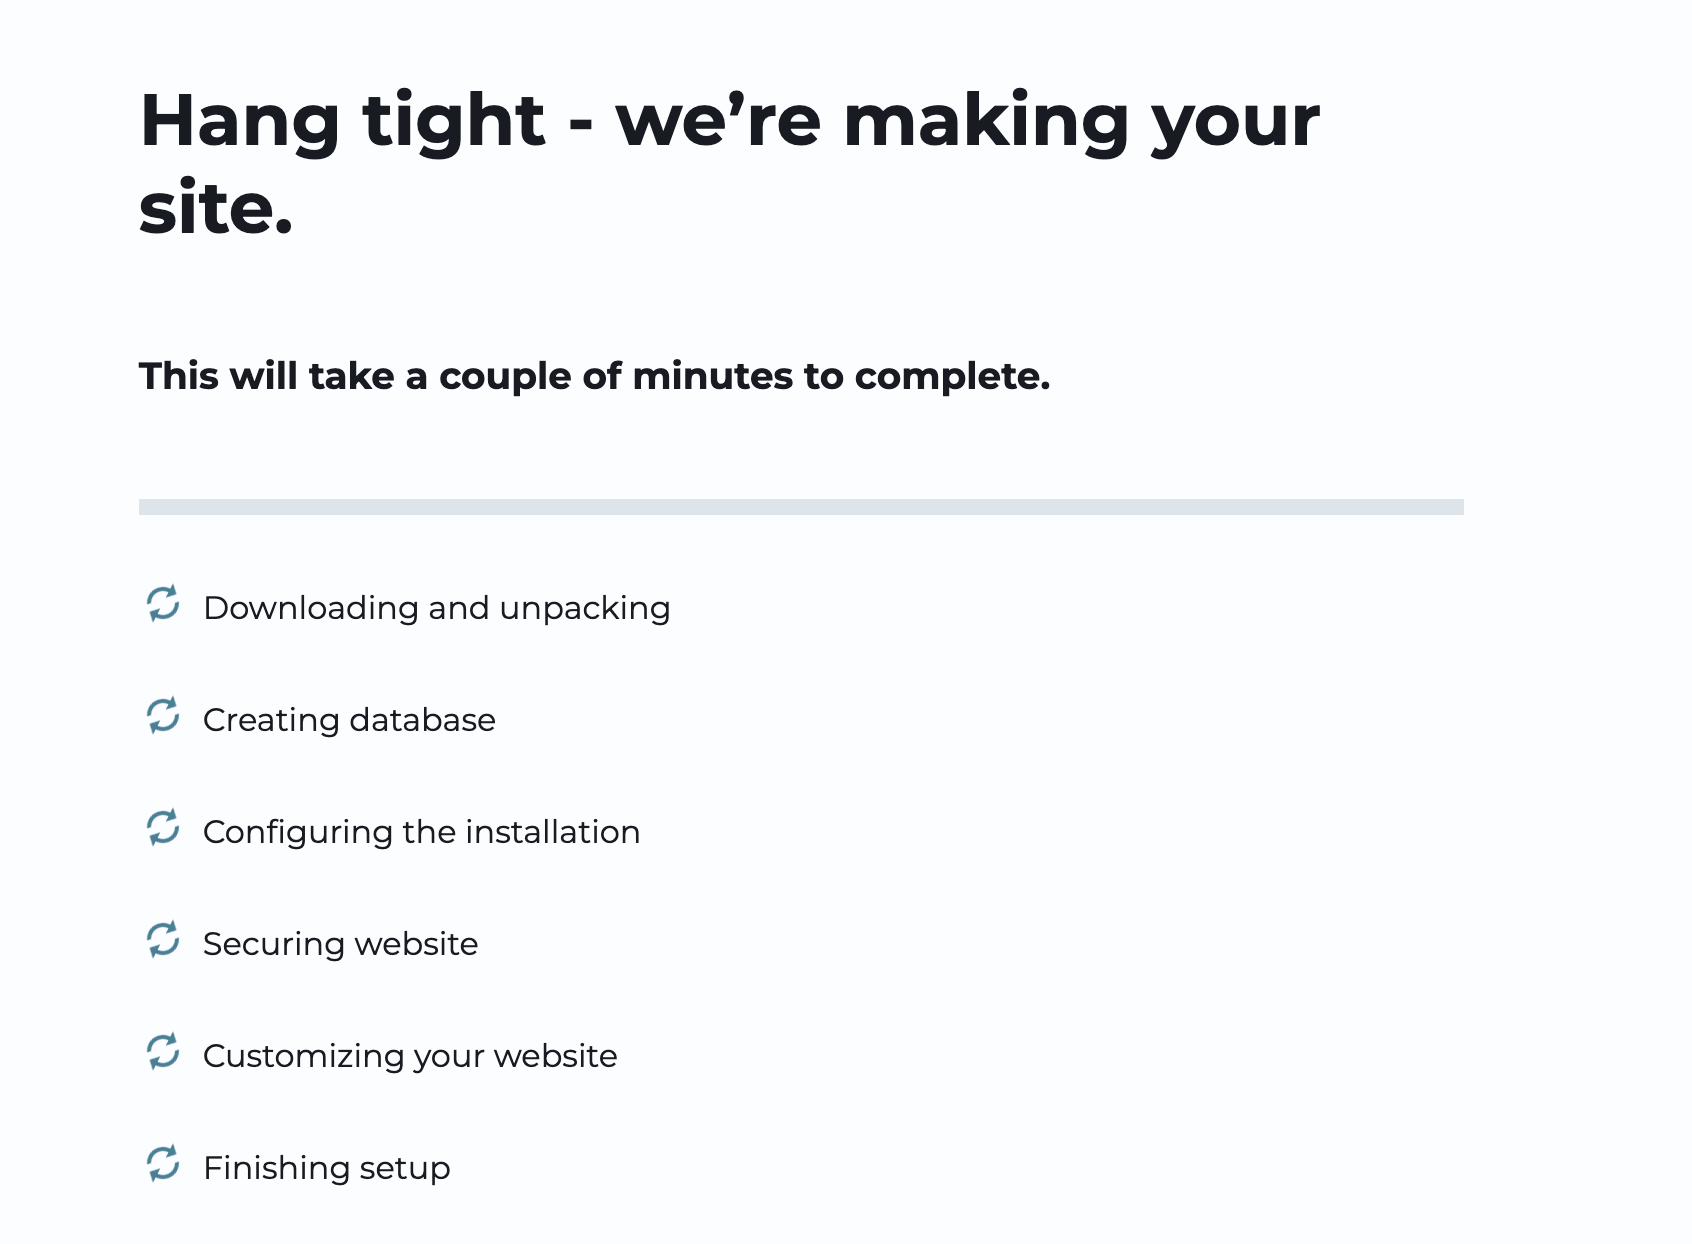Click the words 'Hang tight' in the heading
Viewport: 1692px width, 1244px height.
[x=342, y=122]
